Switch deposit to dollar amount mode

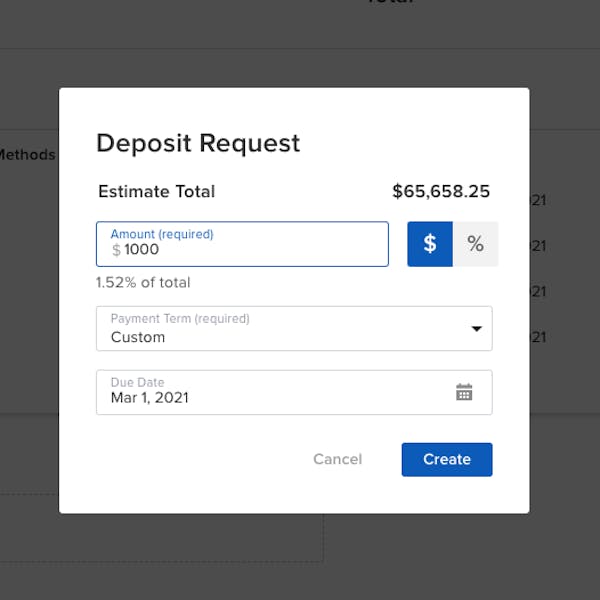pyautogui.click(x=430, y=244)
